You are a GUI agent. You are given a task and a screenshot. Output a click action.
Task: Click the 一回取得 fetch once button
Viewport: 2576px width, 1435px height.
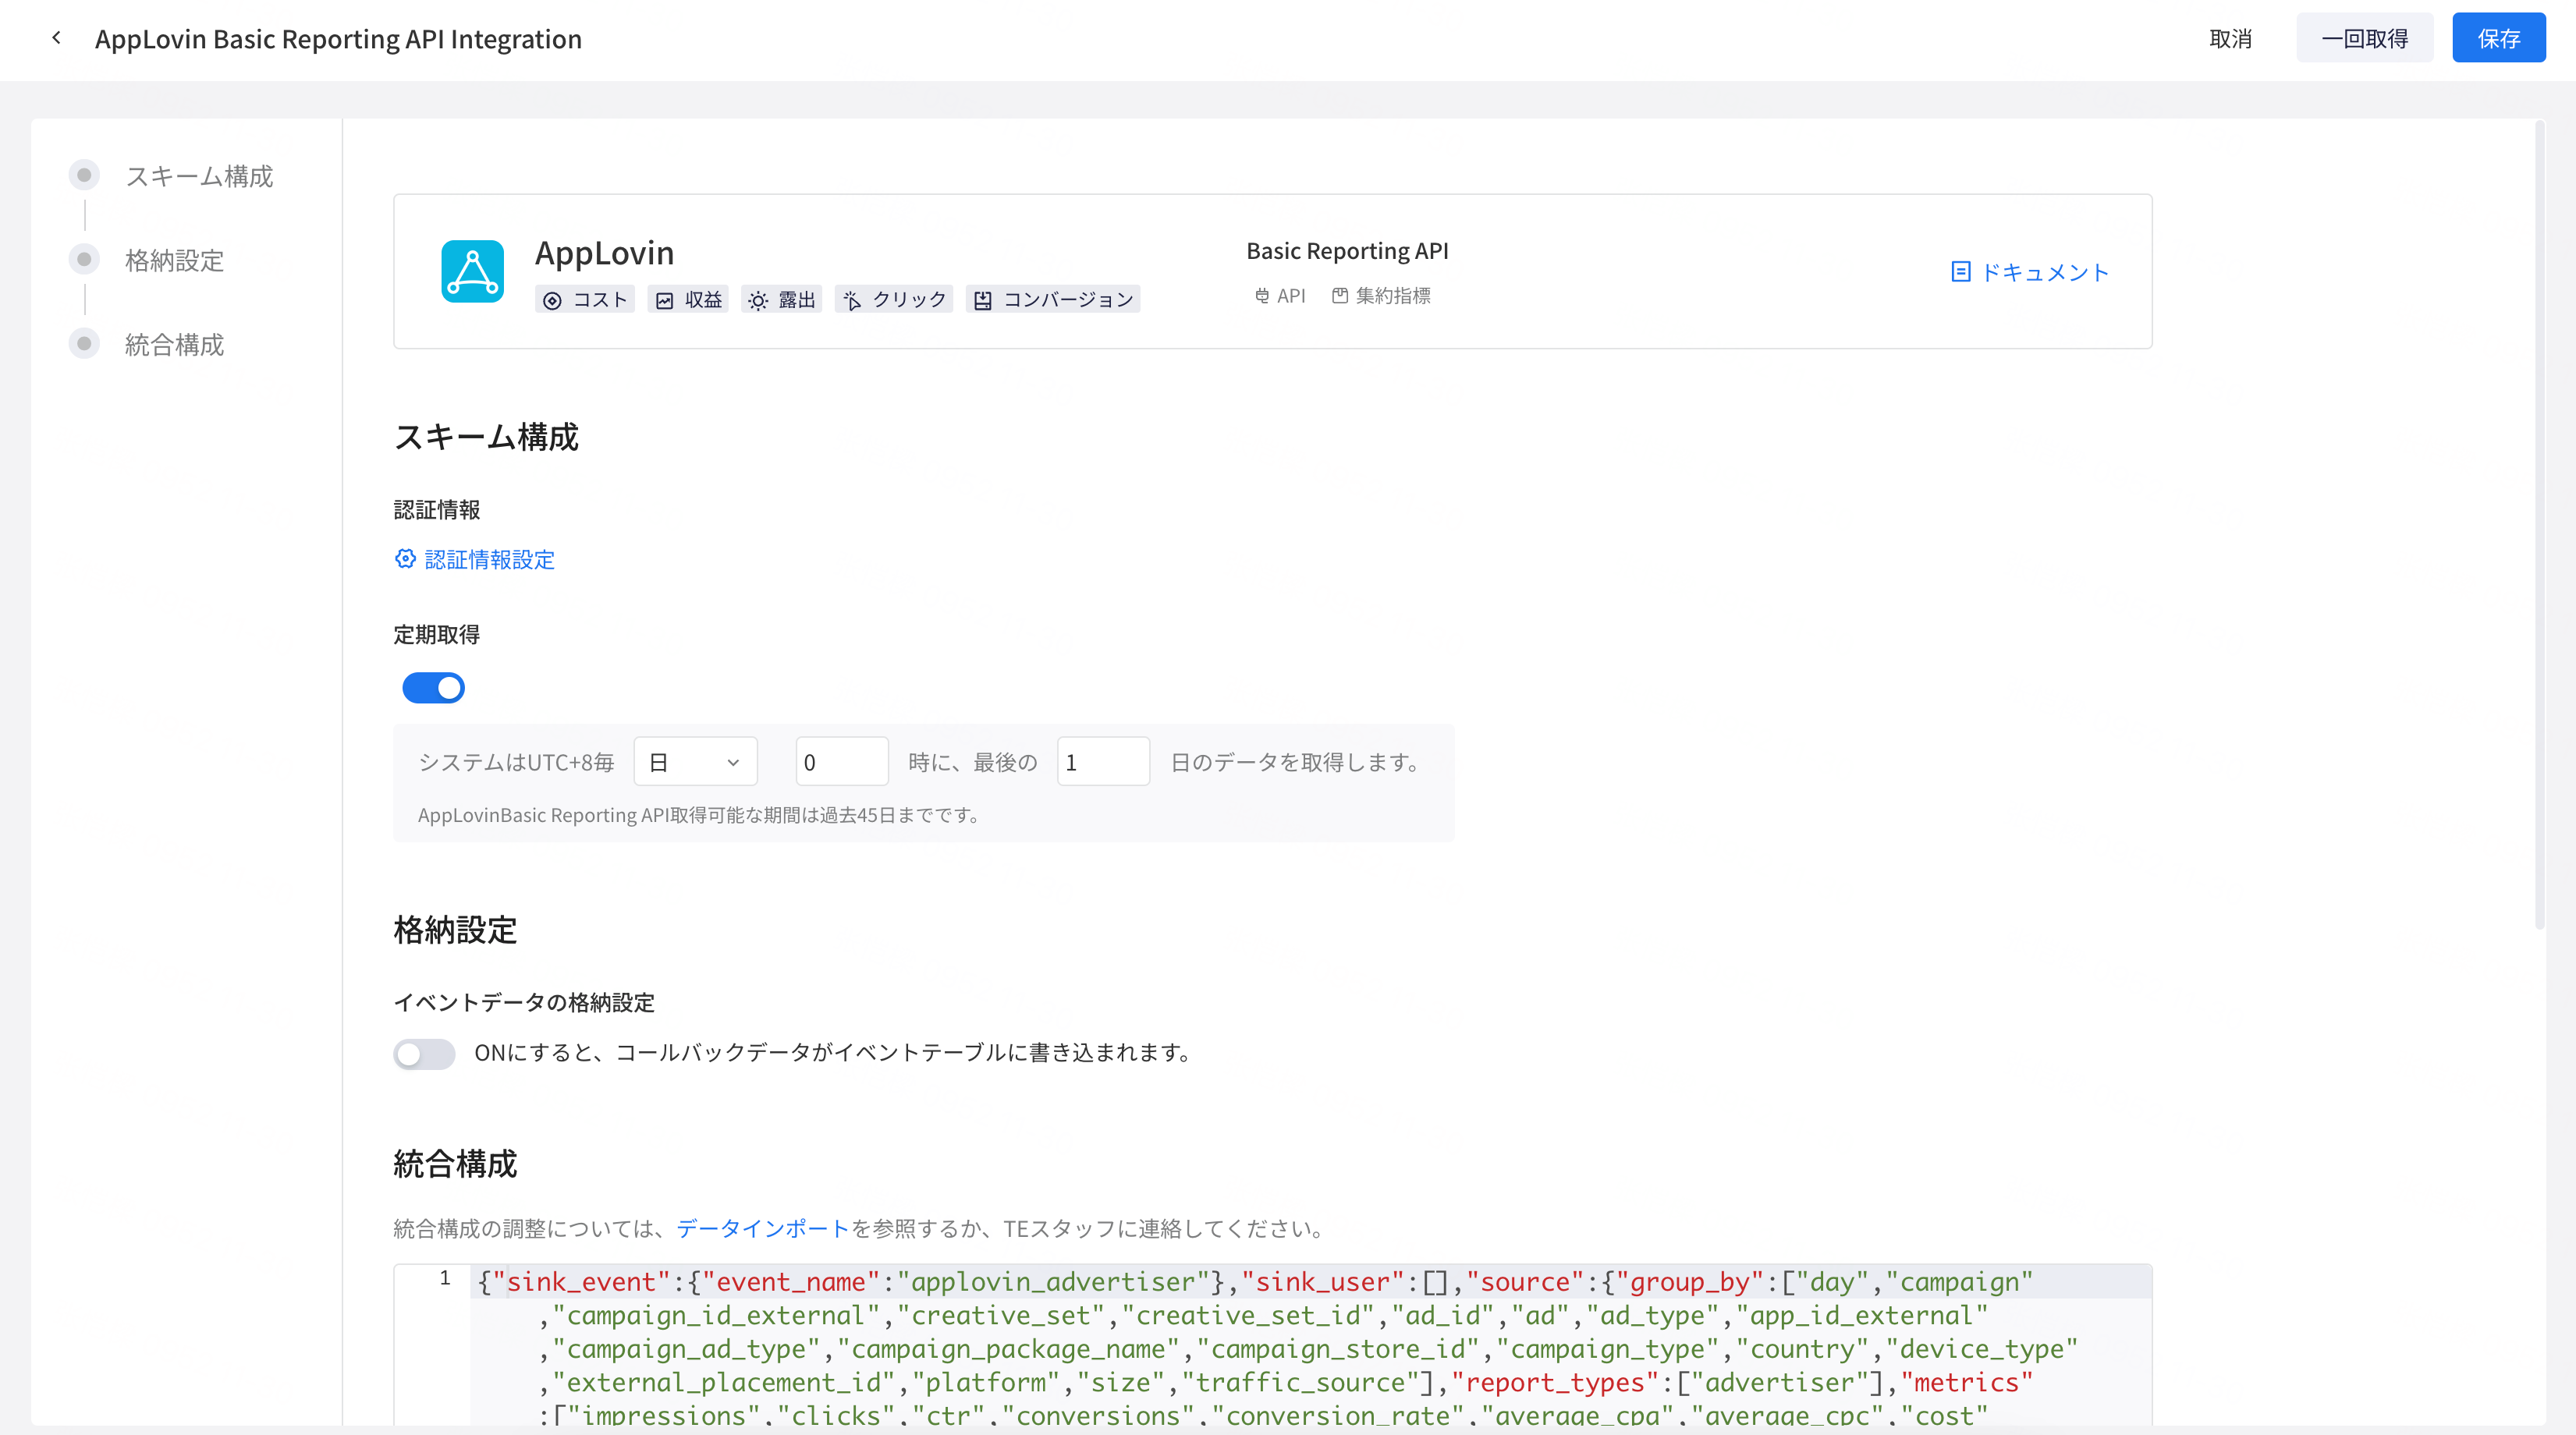tap(2364, 38)
